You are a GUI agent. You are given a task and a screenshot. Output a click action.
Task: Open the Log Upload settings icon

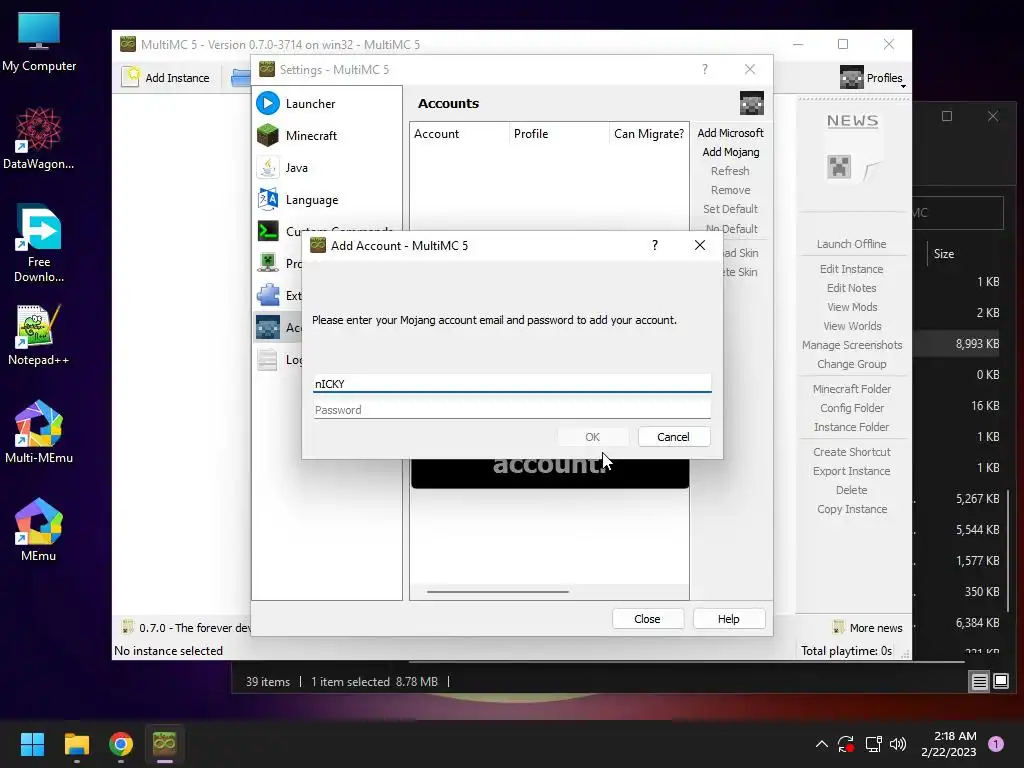[x=268, y=359]
